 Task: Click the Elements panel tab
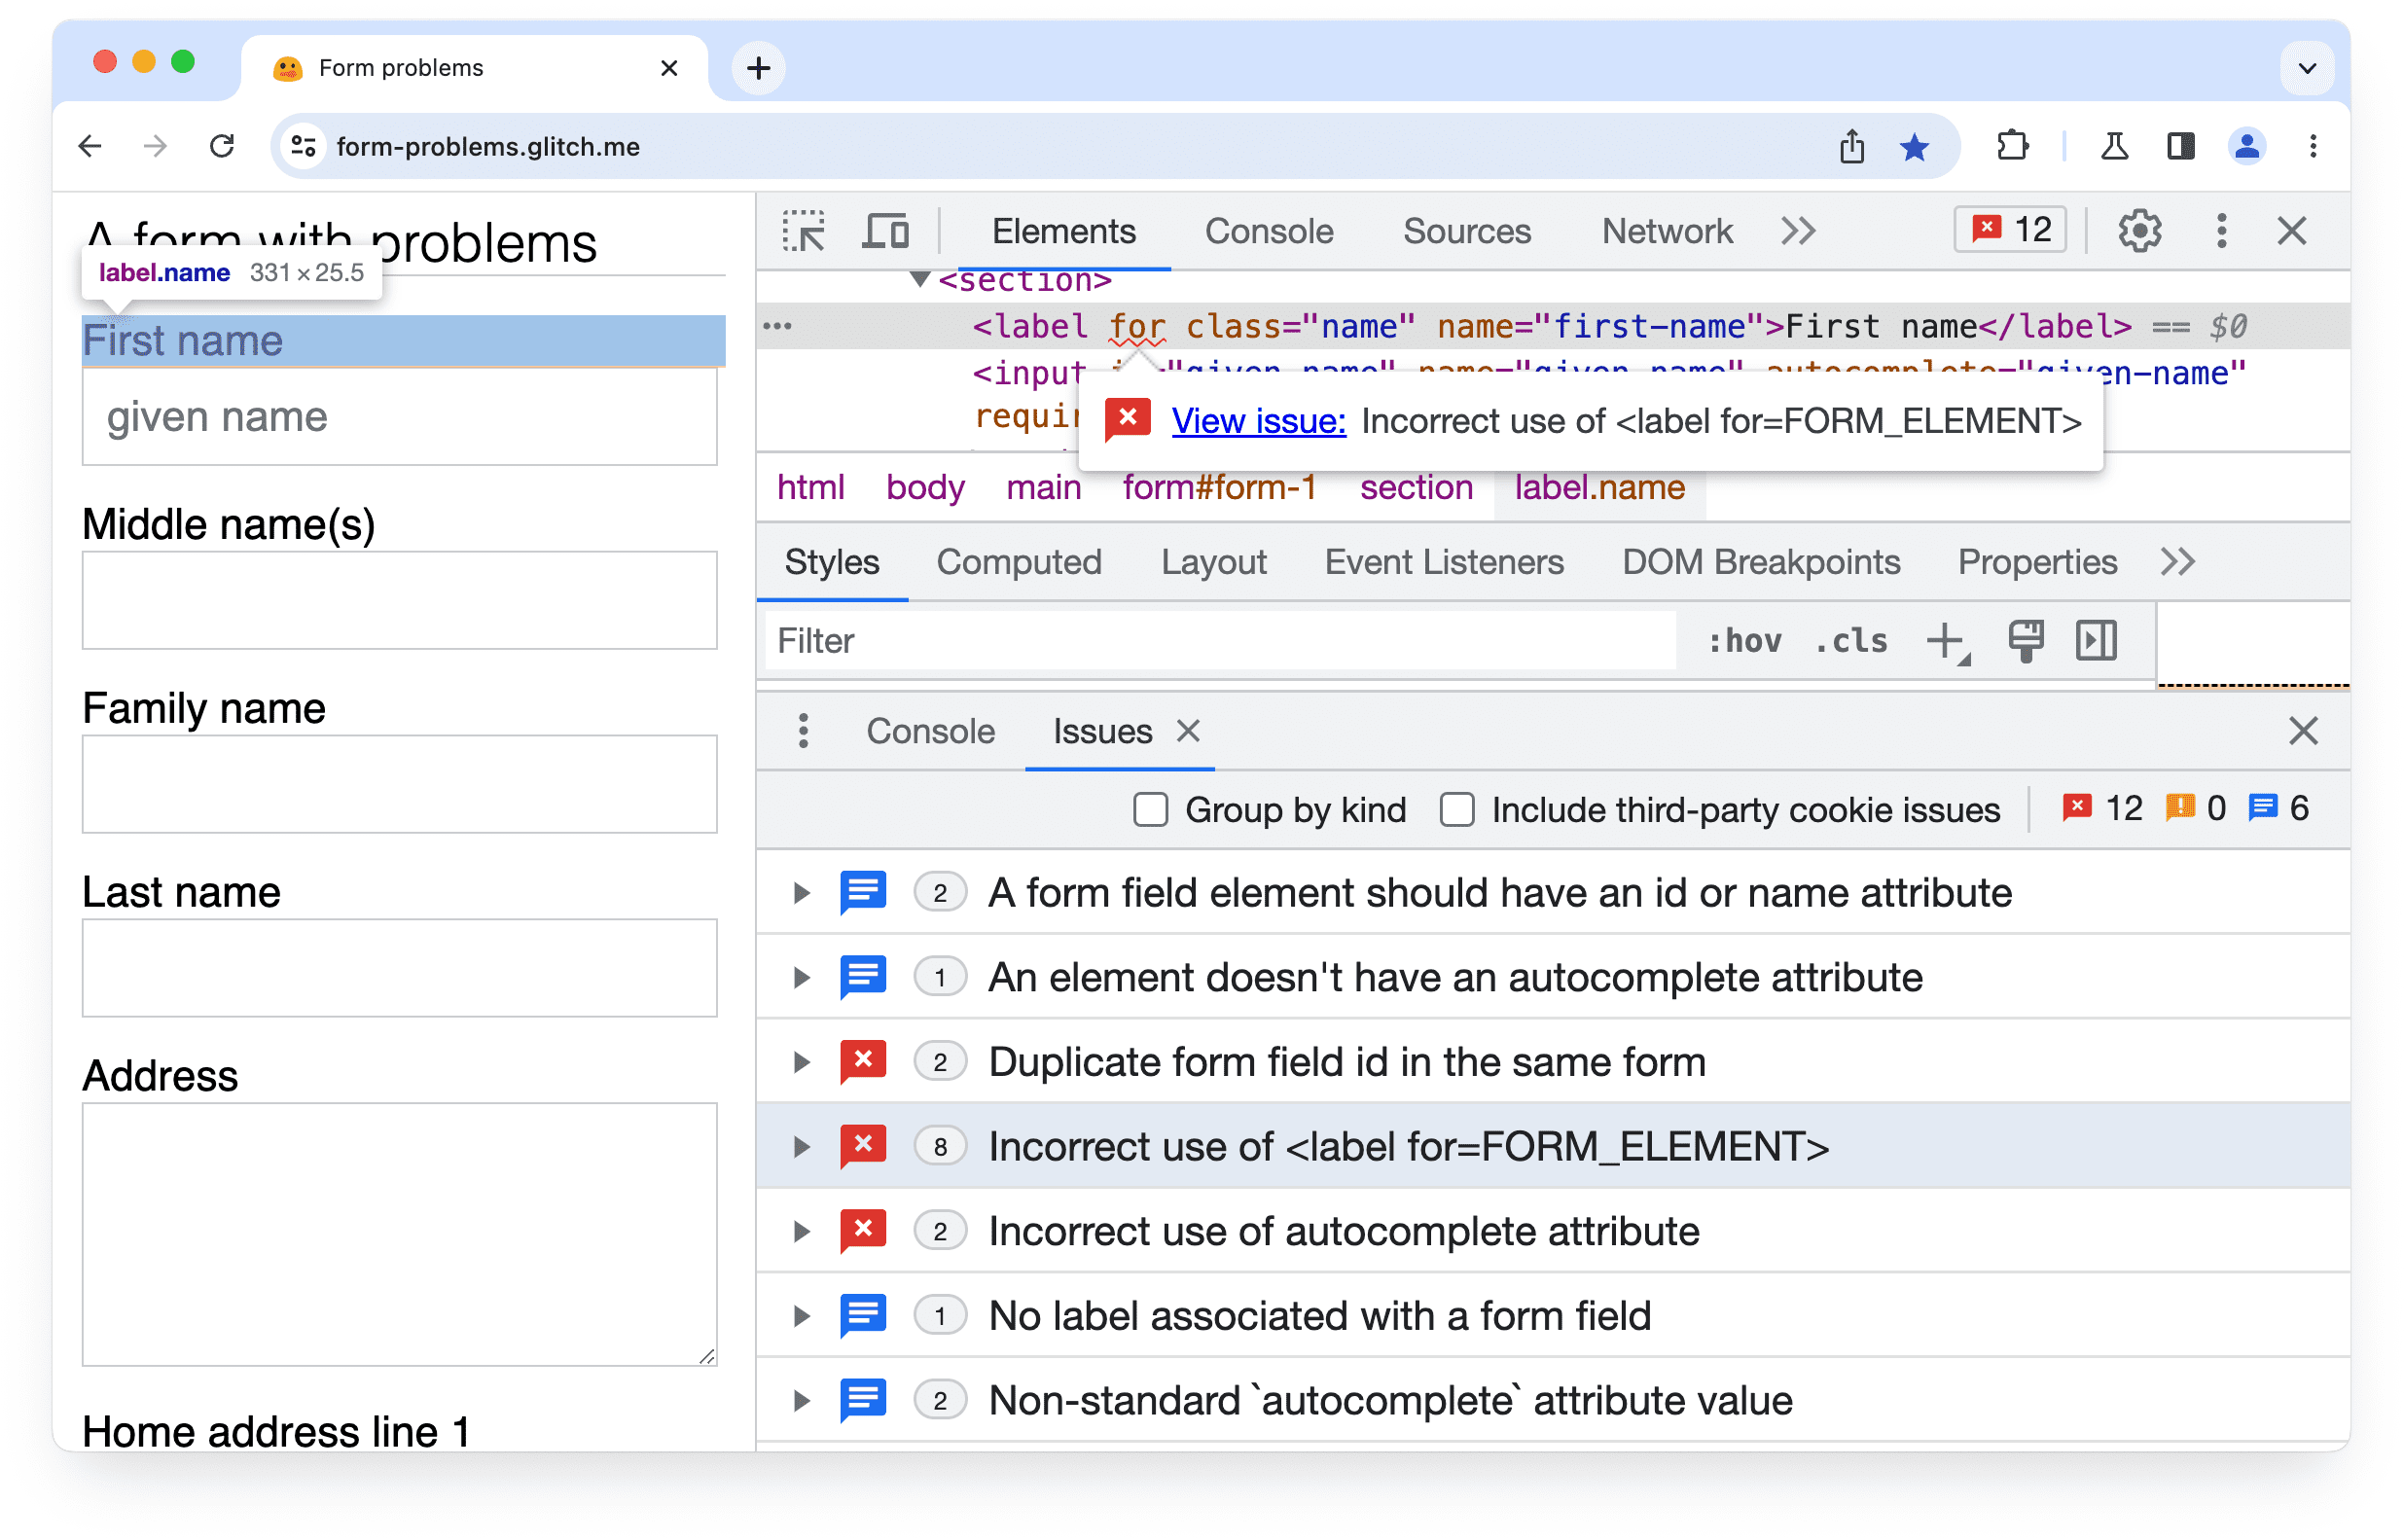[x=1065, y=232]
